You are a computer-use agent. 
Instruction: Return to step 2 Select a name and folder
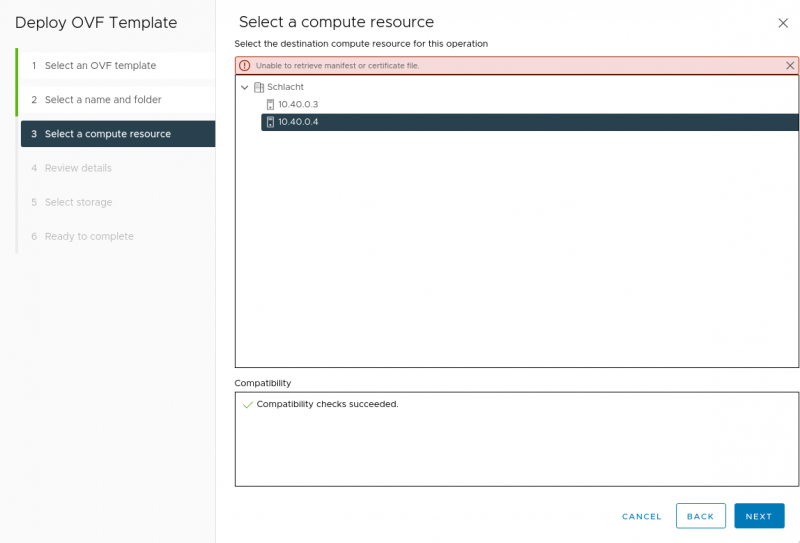[x=102, y=100]
